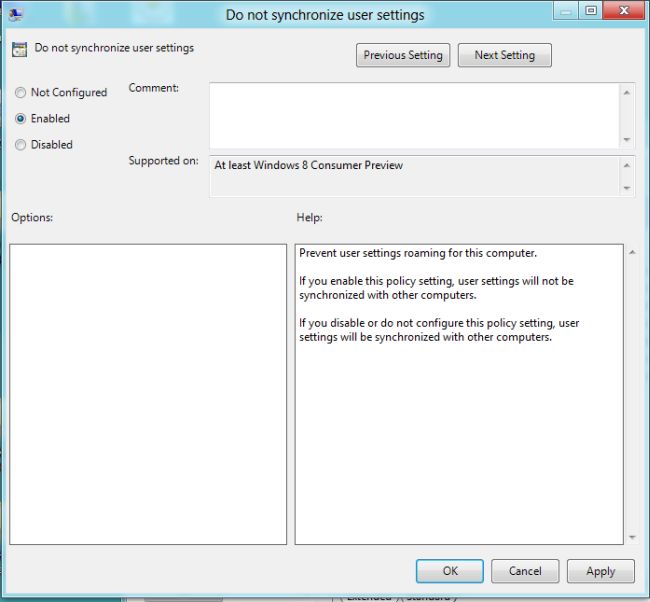The image size is (650, 602).
Task: Apply the policy setting changes
Action: pyautogui.click(x=601, y=571)
